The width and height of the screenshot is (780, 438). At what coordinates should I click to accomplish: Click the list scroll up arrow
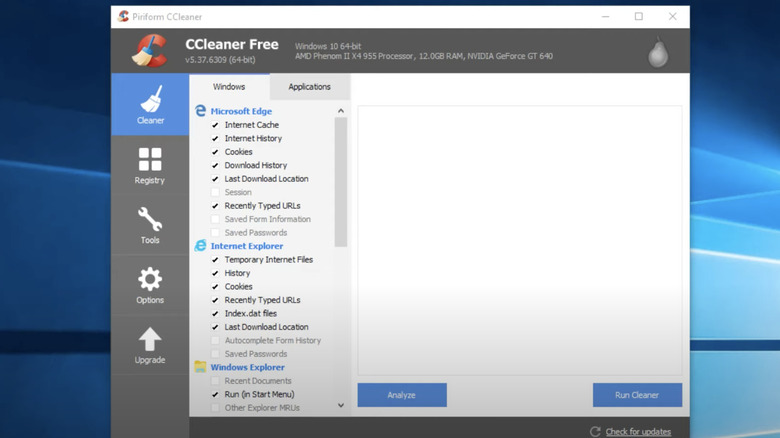[341, 110]
